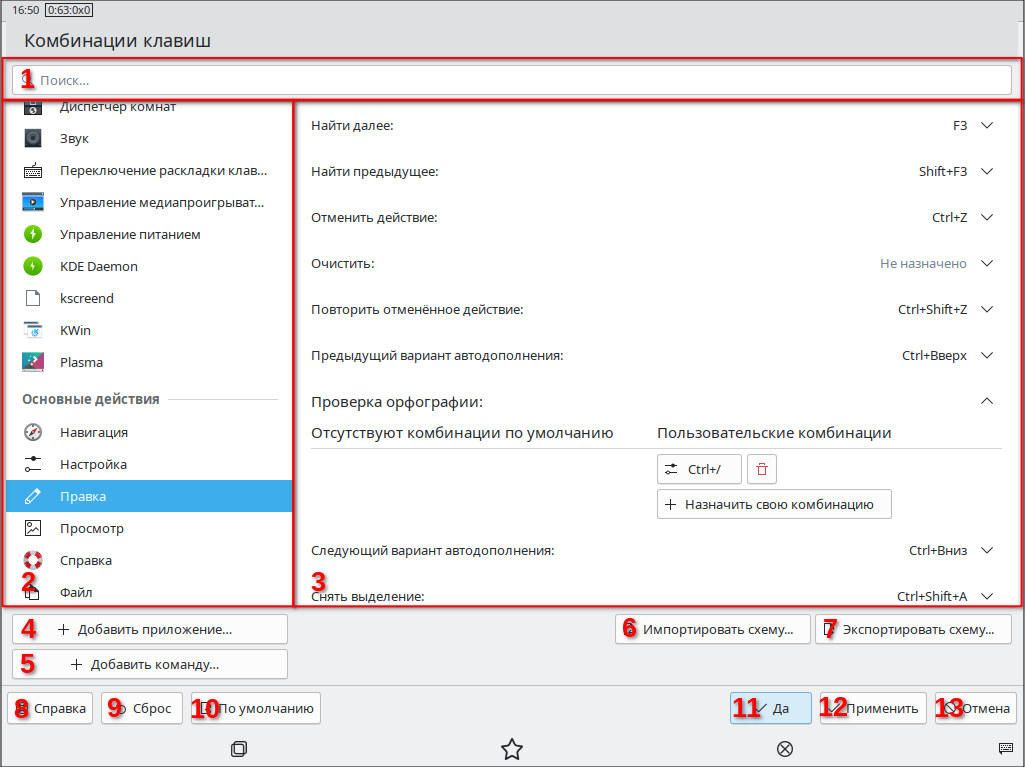
Task: Click Назначить свою комбинацию button
Action: [774, 504]
